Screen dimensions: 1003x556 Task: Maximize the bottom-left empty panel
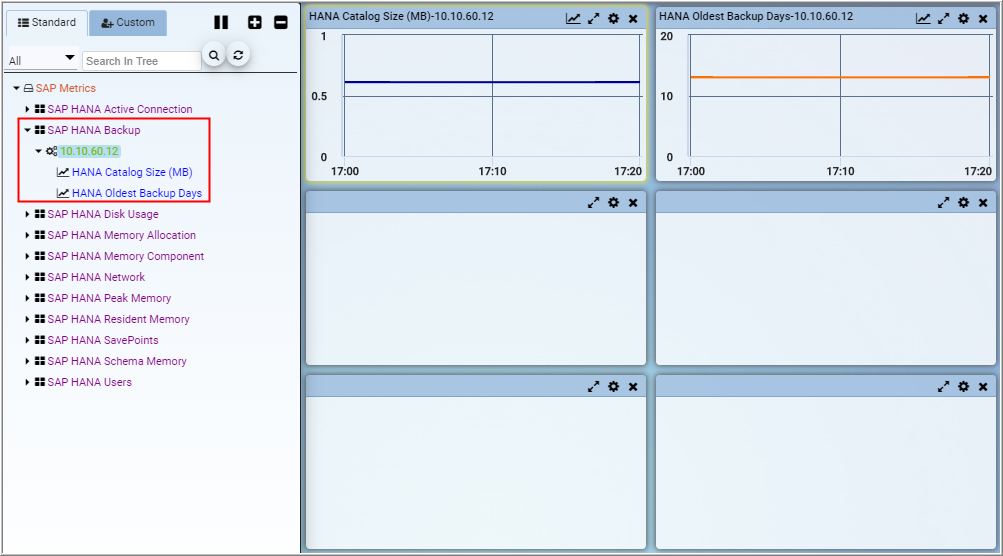pos(594,386)
